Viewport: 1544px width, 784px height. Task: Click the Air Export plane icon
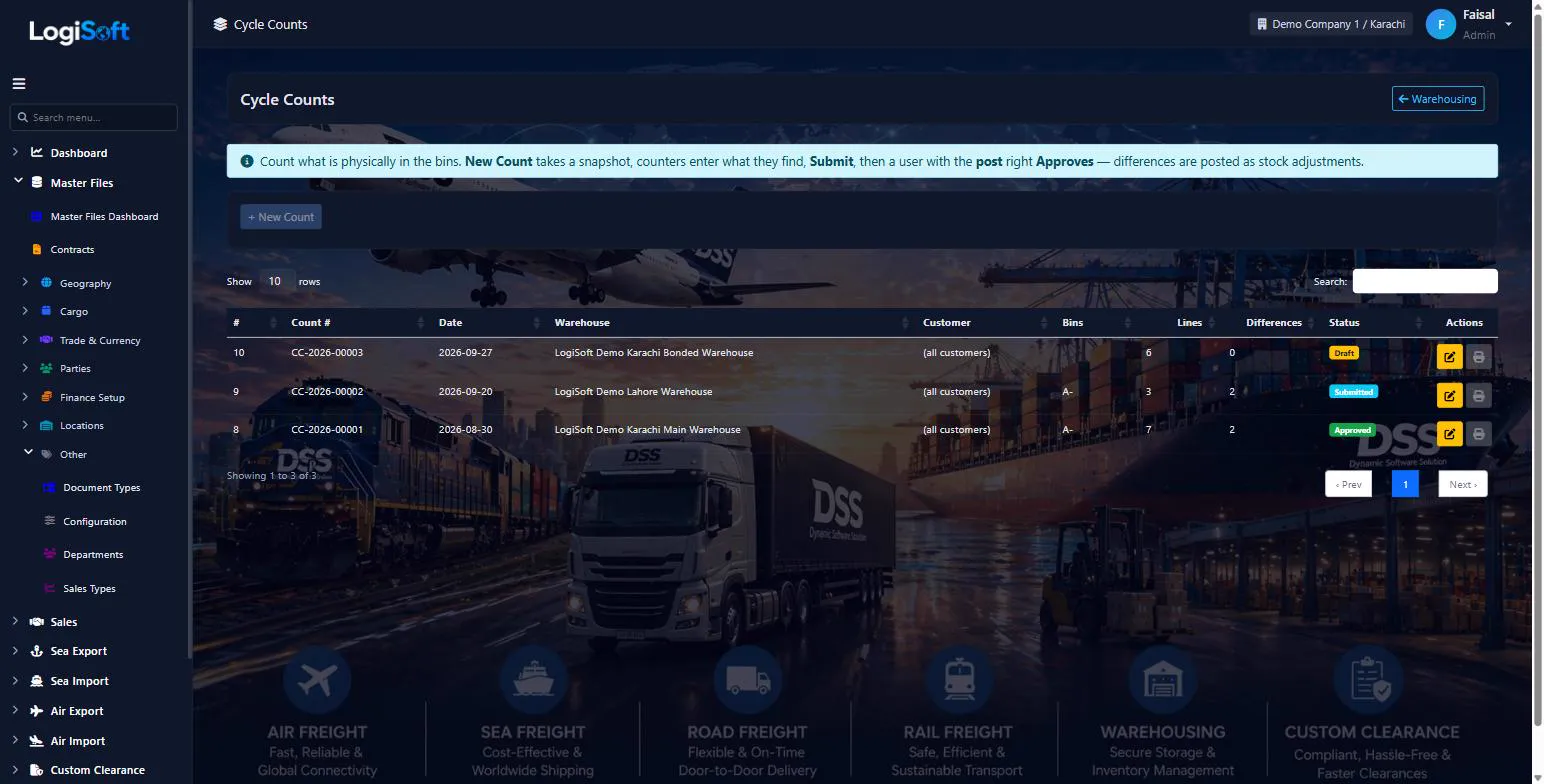tap(37, 711)
